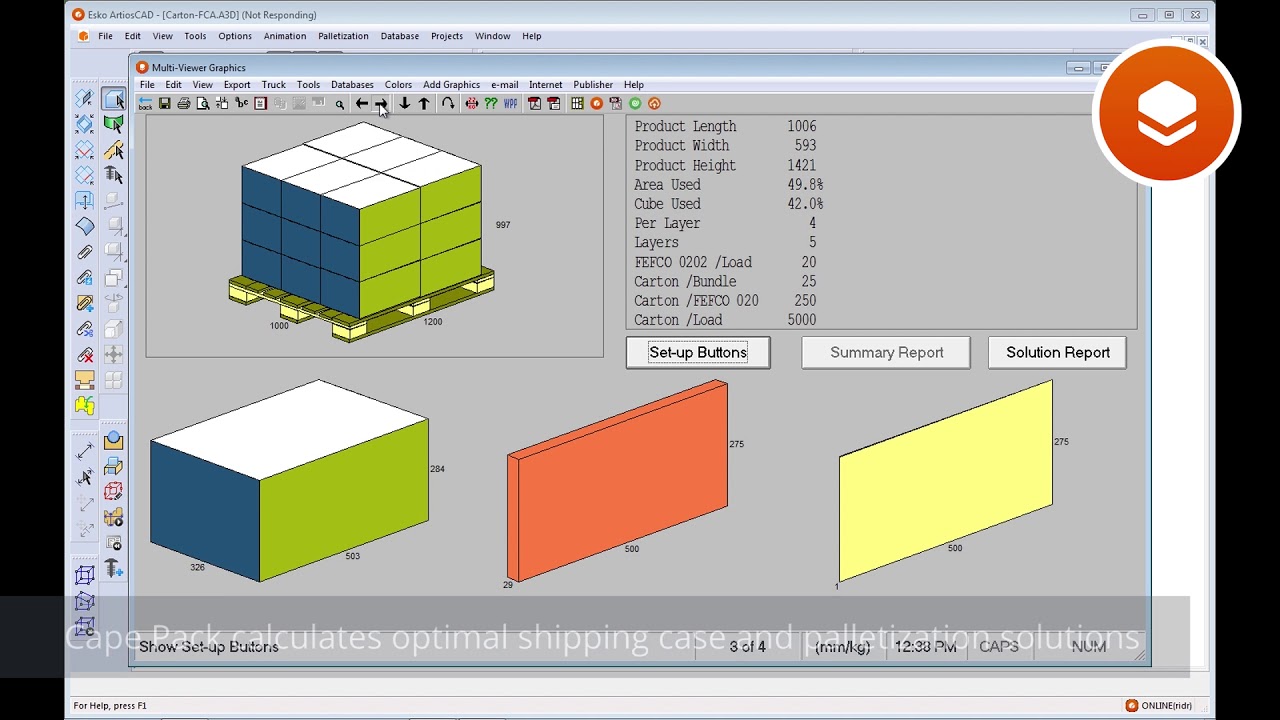Viewport: 1280px width, 720px height.
Task: Open the Add Graphics menu
Action: click(x=451, y=85)
